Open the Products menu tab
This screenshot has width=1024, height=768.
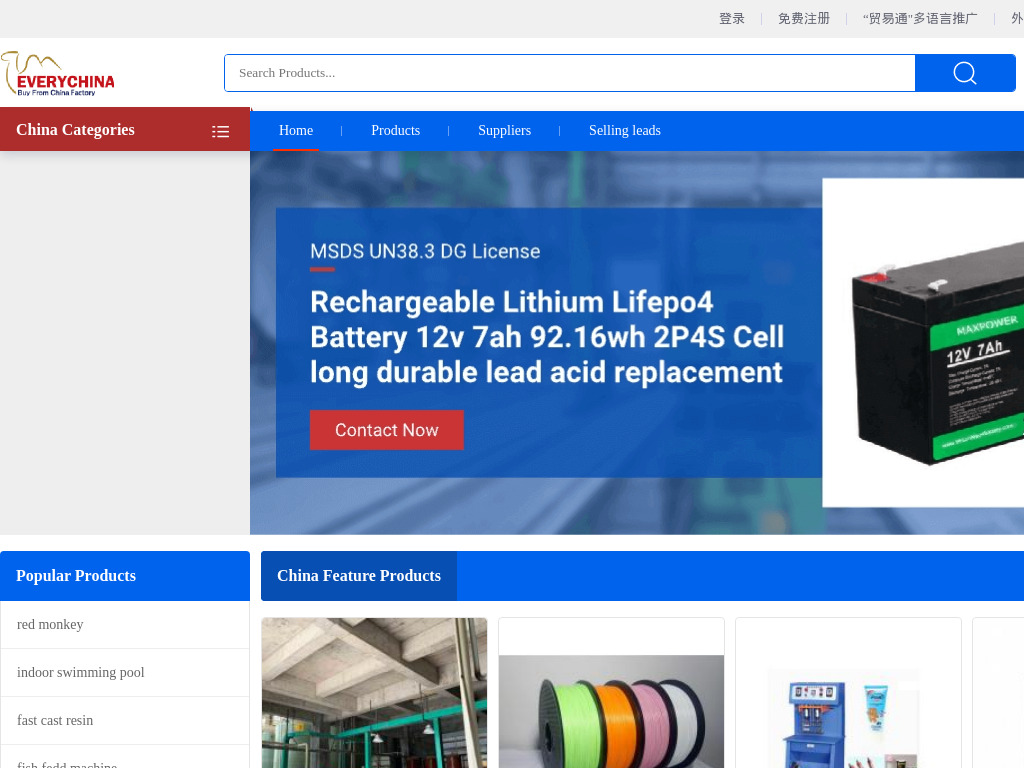click(x=395, y=131)
